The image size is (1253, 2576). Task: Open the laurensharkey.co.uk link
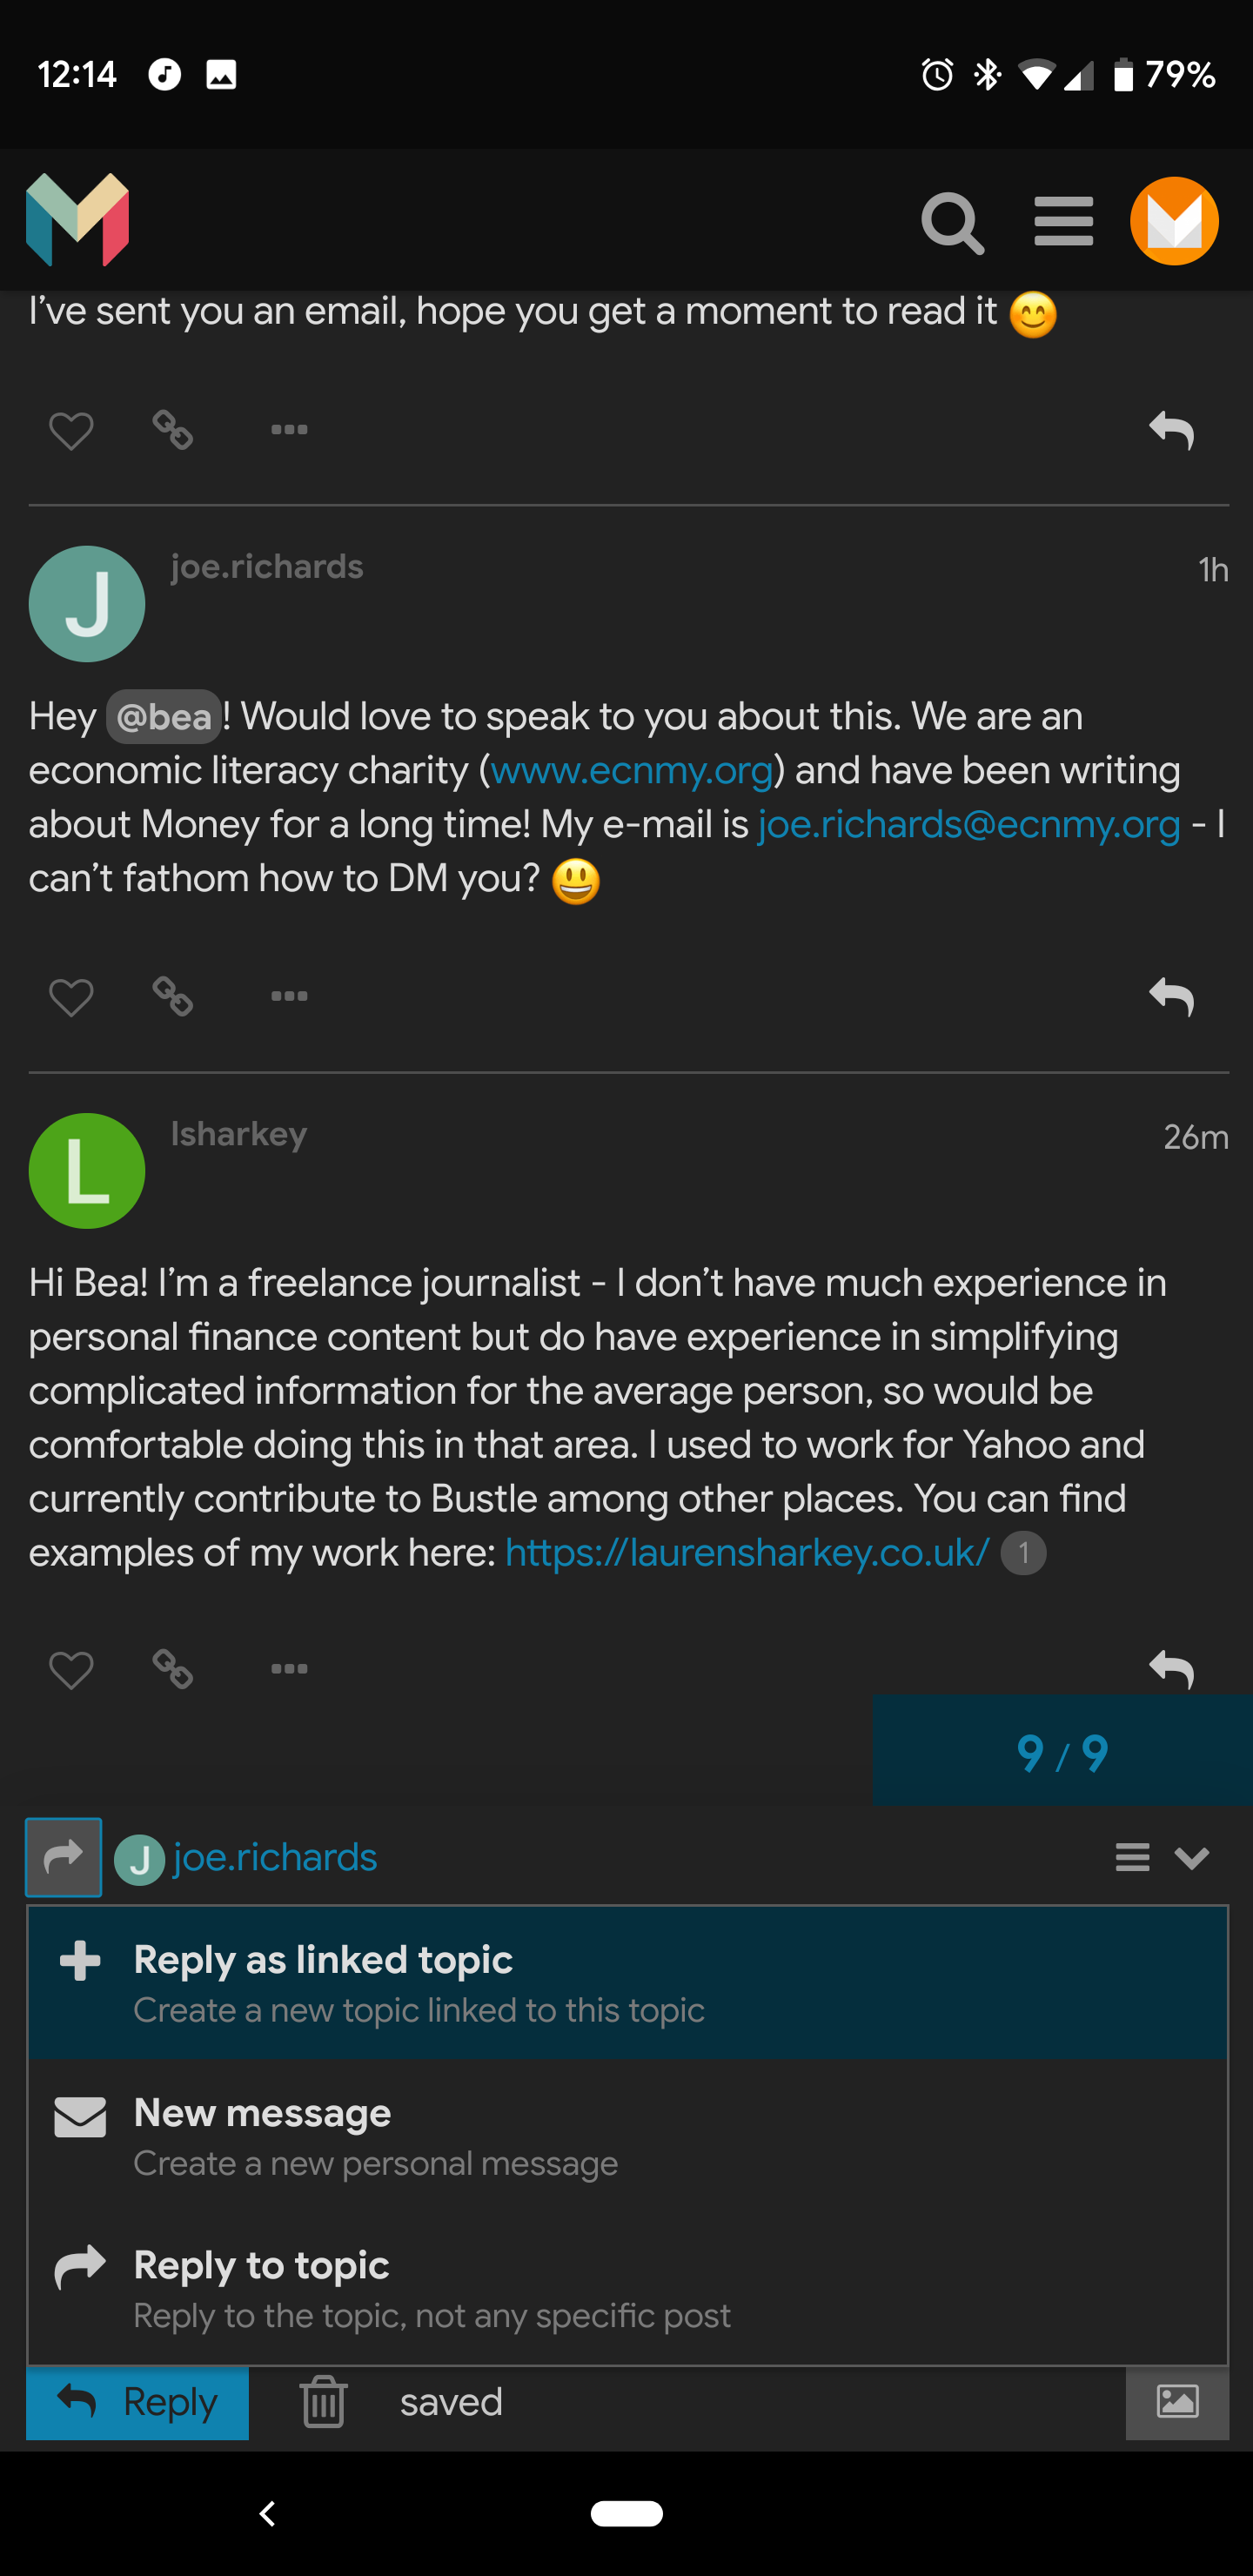click(747, 1552)
